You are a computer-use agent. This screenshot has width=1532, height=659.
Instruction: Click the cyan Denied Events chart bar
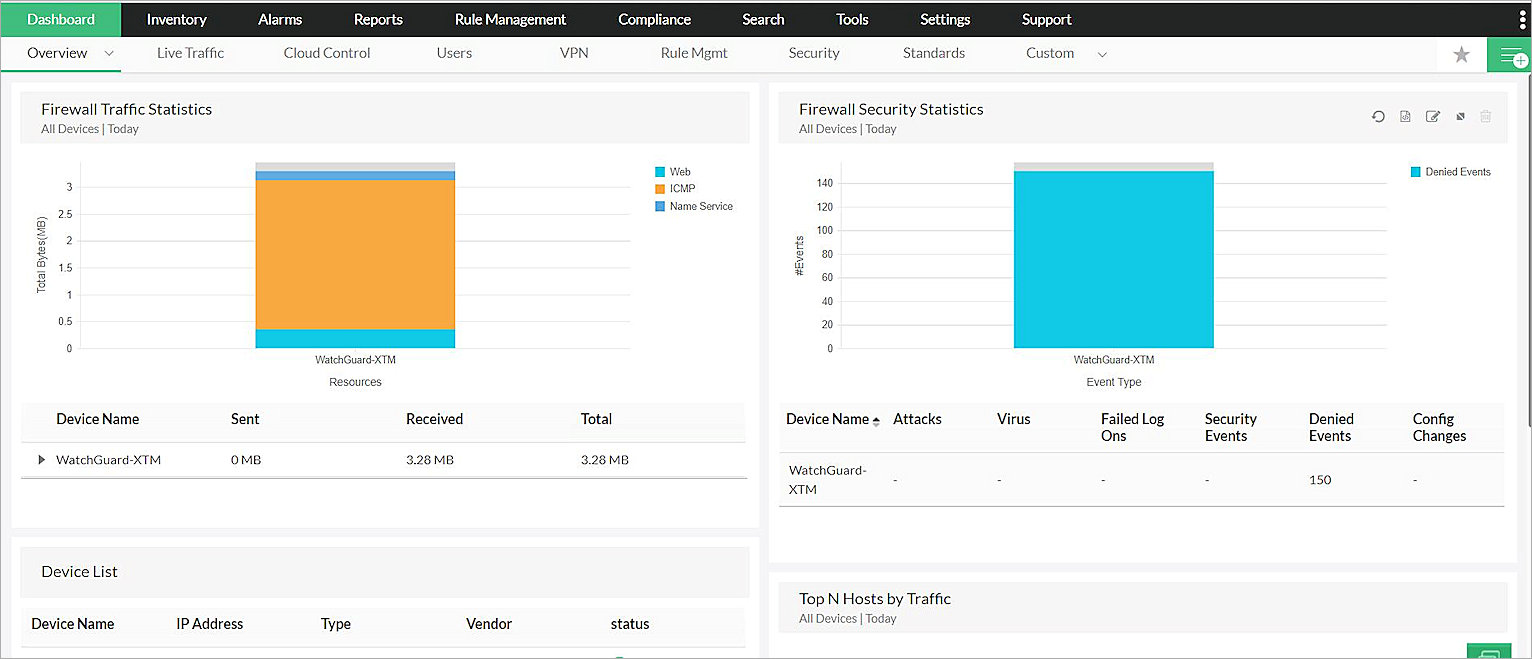(x=1113, y=260)
